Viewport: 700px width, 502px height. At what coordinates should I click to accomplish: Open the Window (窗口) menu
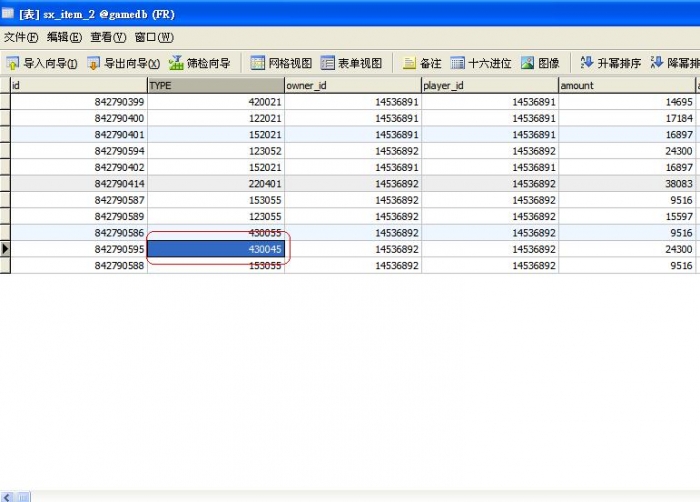tap(154, 37)
